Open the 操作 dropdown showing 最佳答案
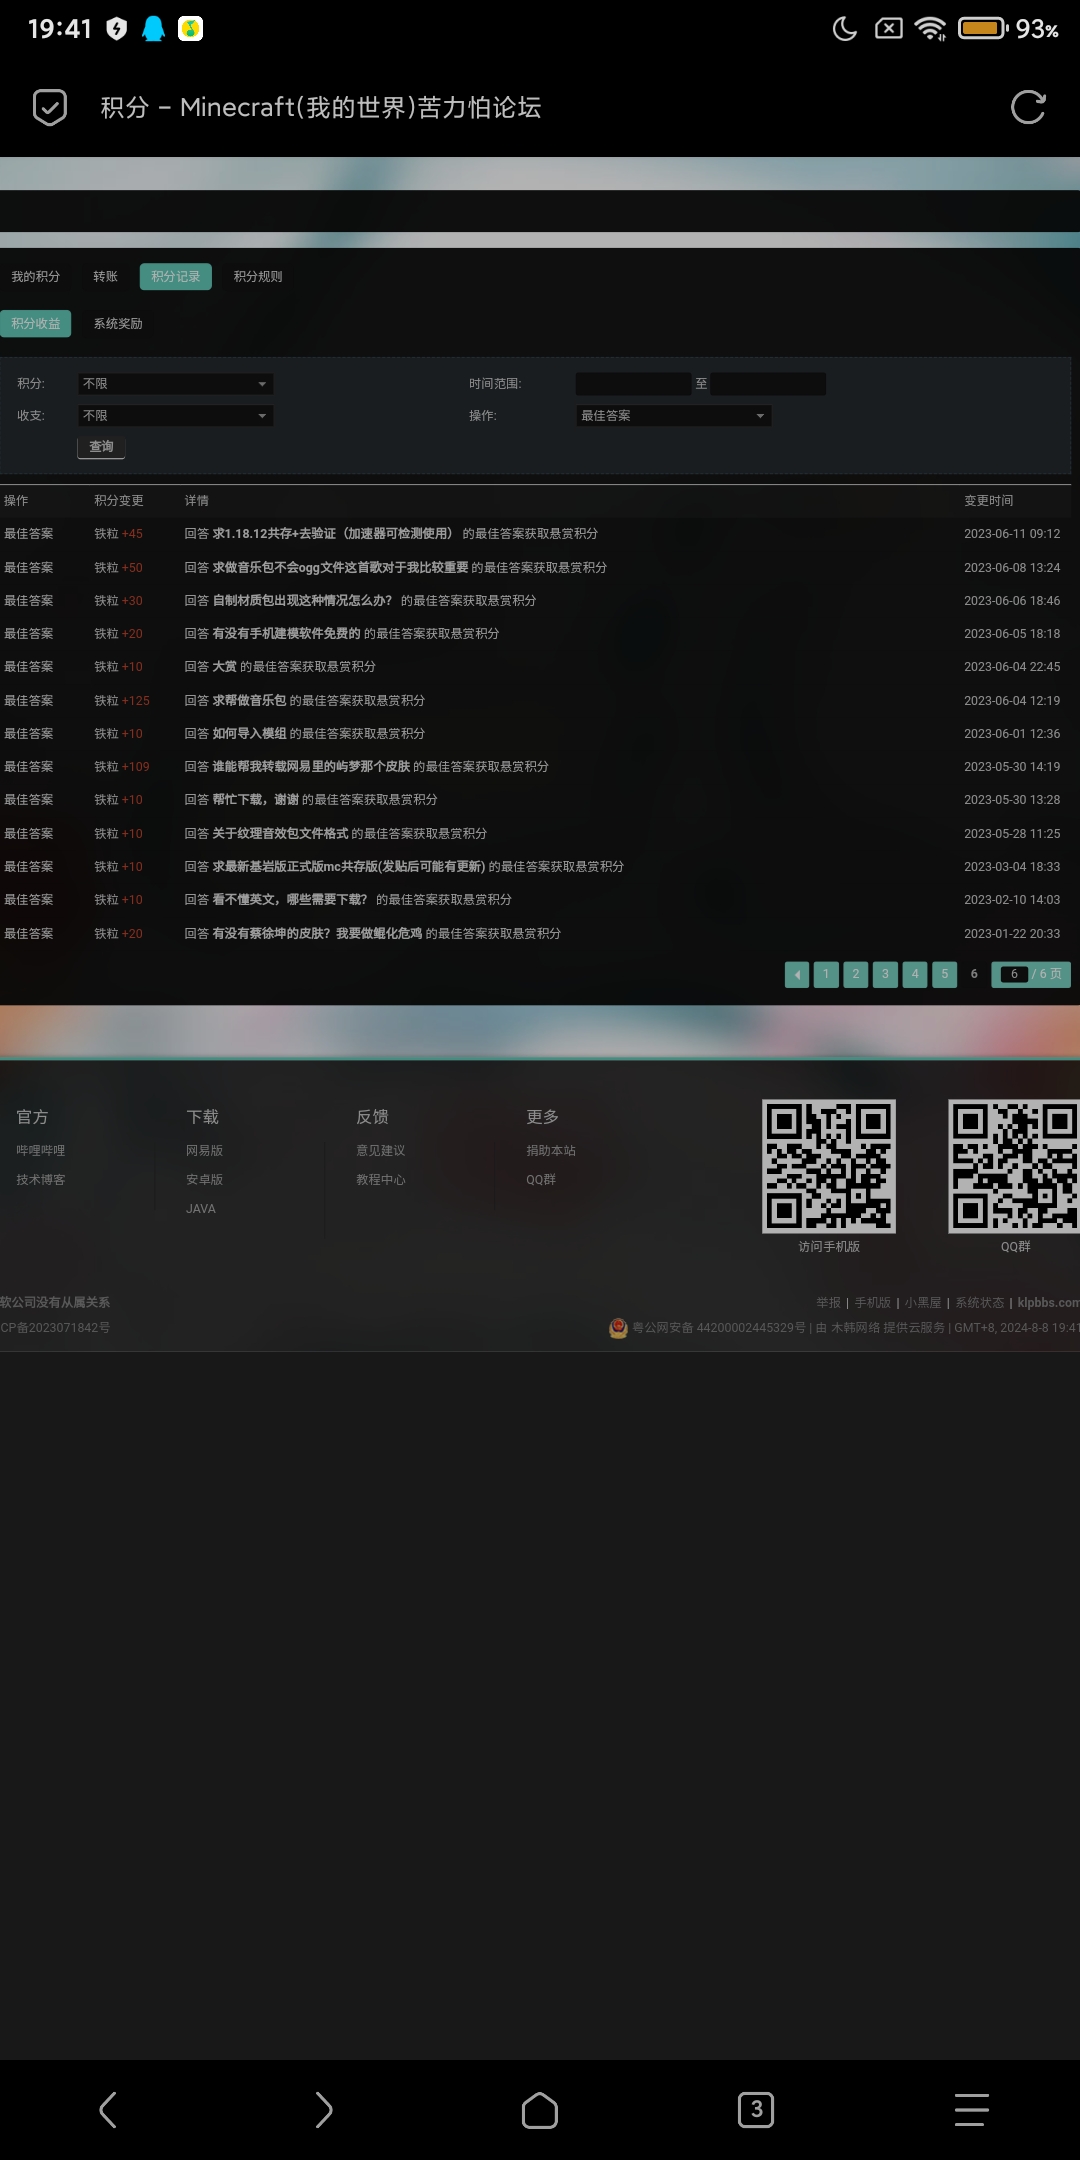This screenshot has width=1080, height=2160. tap(673, 416)
